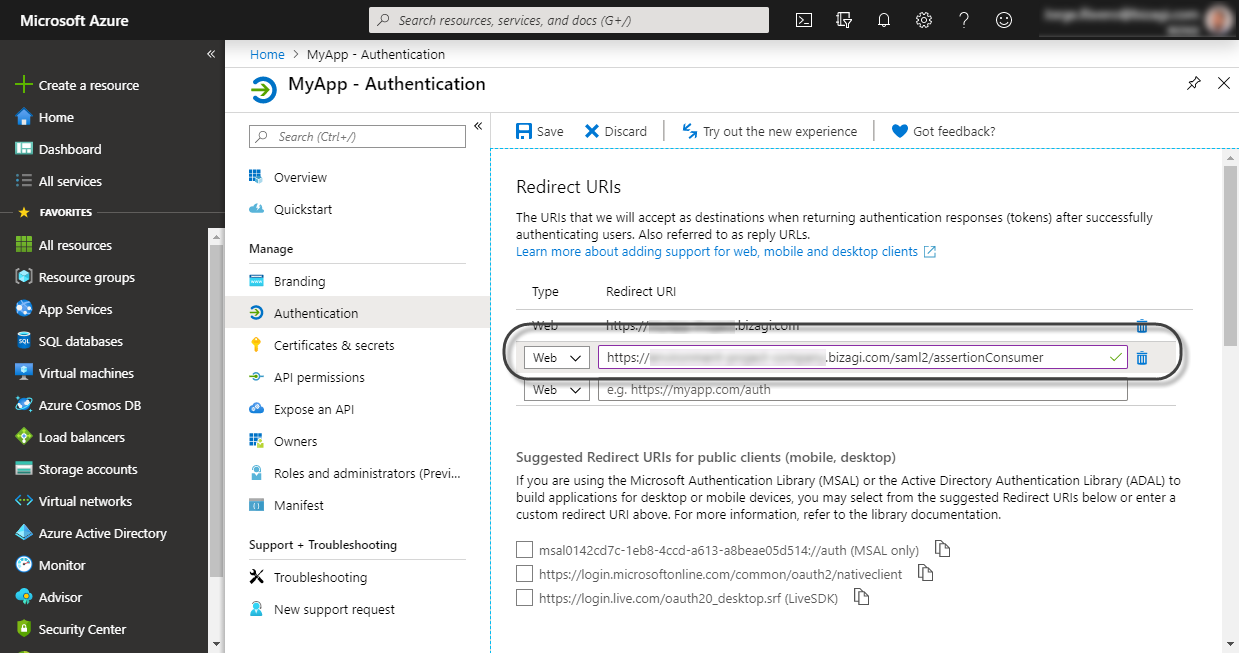Click the empty new redirect URI field
Screen dimensions: 1239x653
[862, 390]
